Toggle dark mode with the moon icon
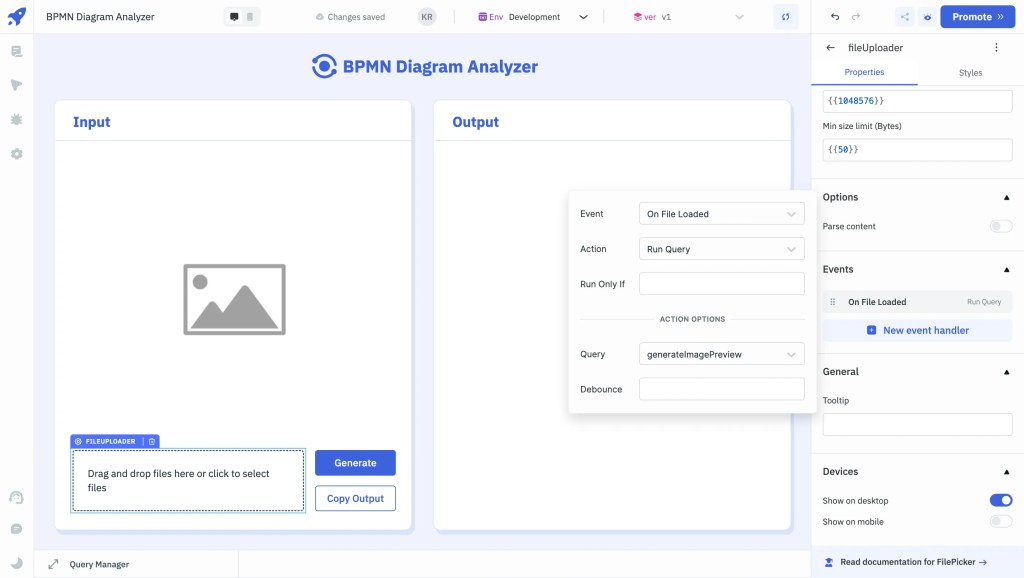 (x=16, y=562)
